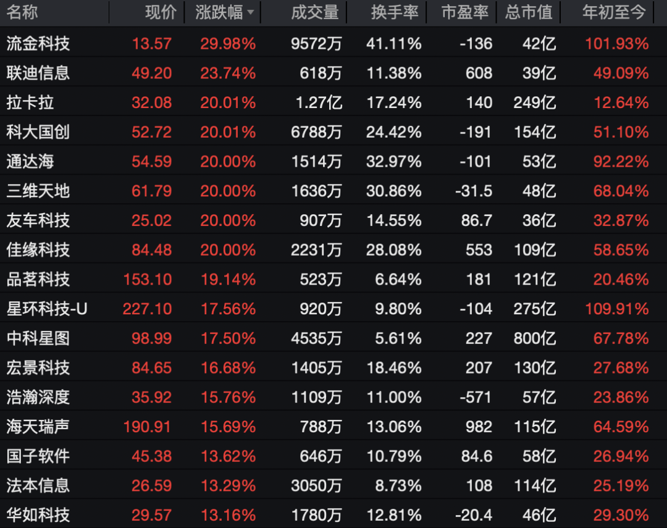Screen dimensions: 667x528
Task: Open stock 流金科技
Action: tap(38, 44)
